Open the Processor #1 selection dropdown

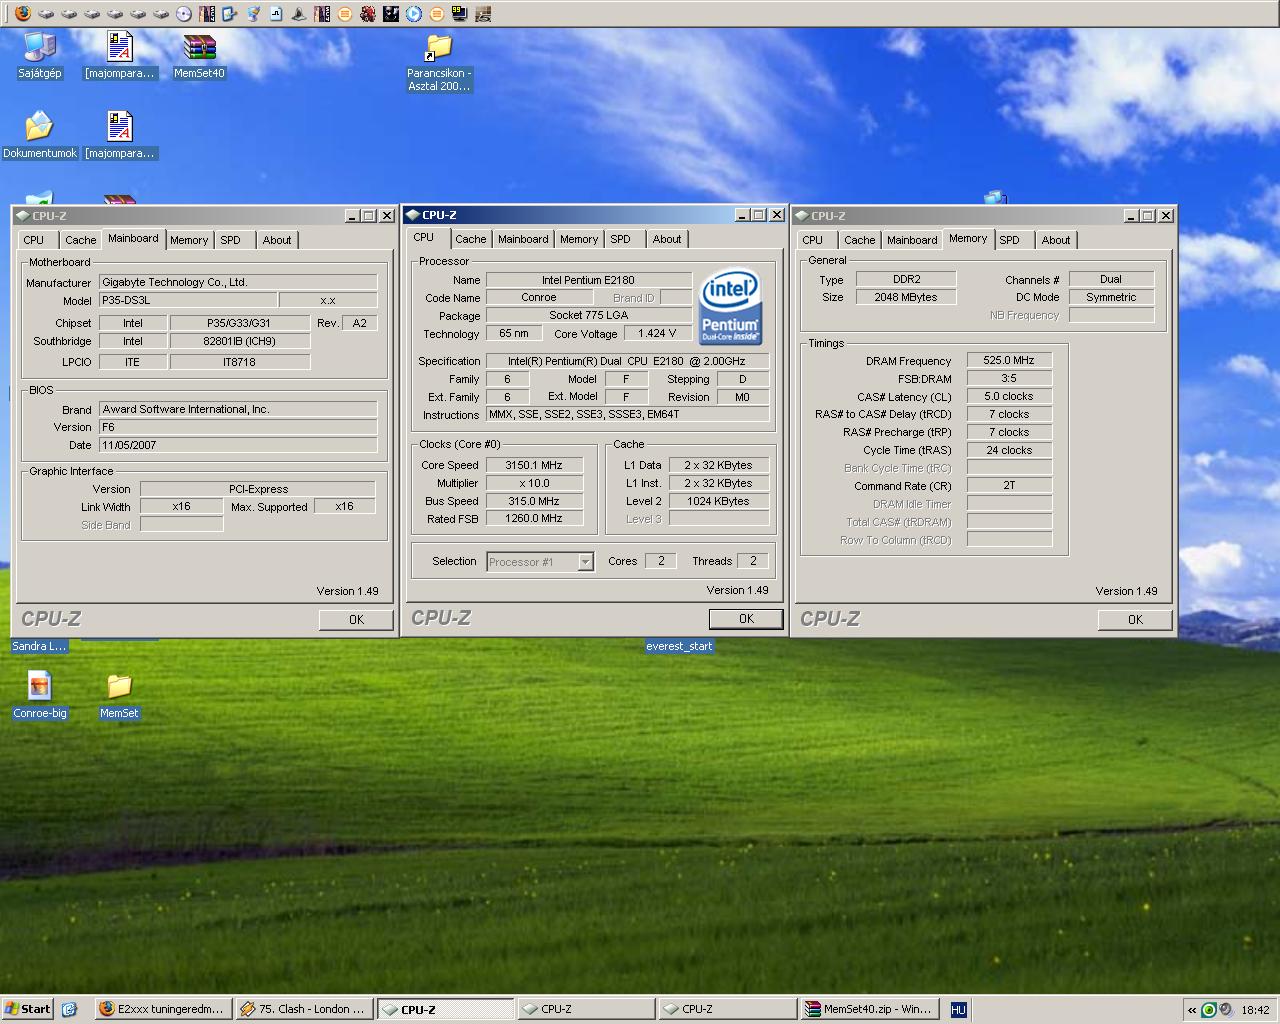pos(541,562)
